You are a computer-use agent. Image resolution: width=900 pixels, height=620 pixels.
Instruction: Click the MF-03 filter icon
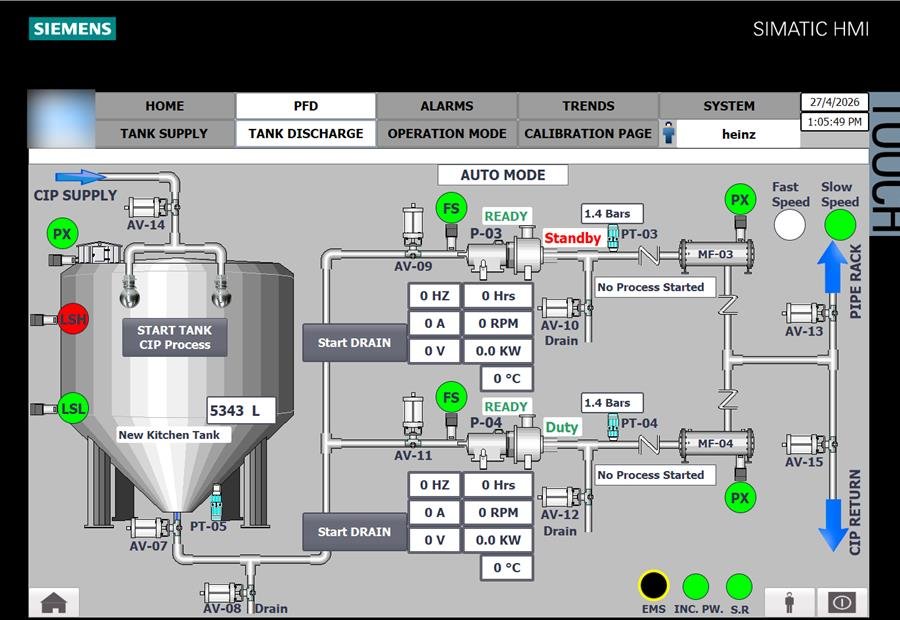coord(716,255)
